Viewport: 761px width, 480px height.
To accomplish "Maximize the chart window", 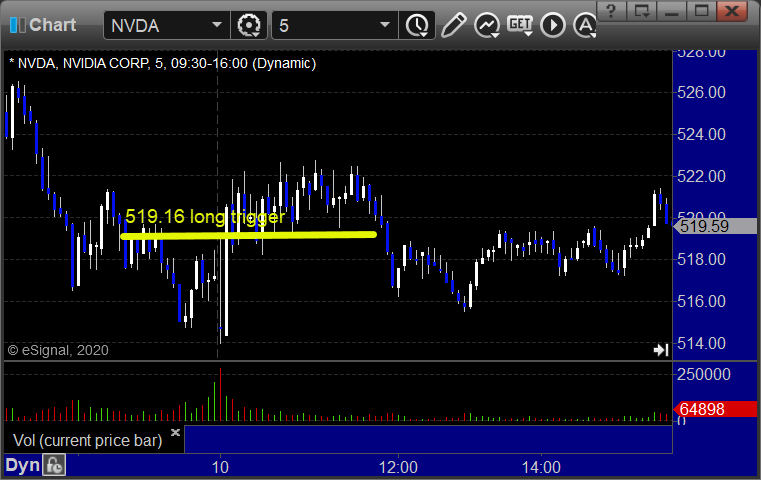I will (701, 10).
